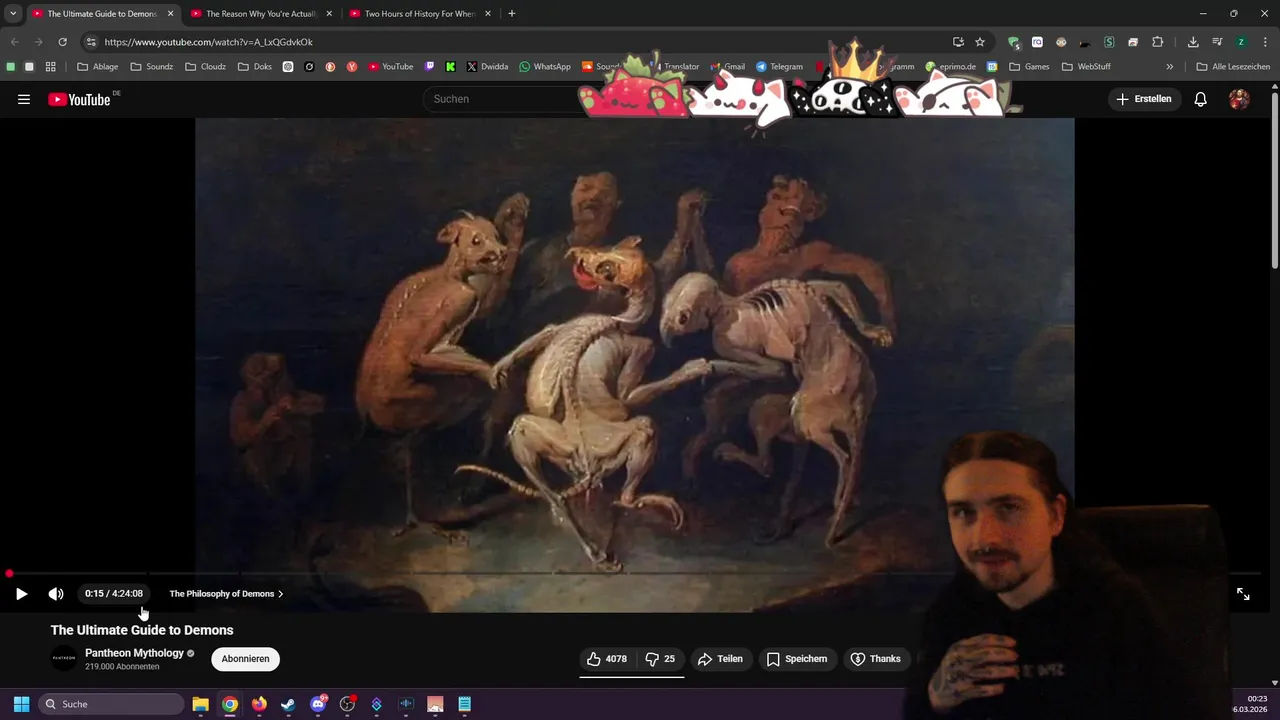Screen dimensions: 1280x720
Task: Mute the video volume speaker
Action: tap(56, 594)
